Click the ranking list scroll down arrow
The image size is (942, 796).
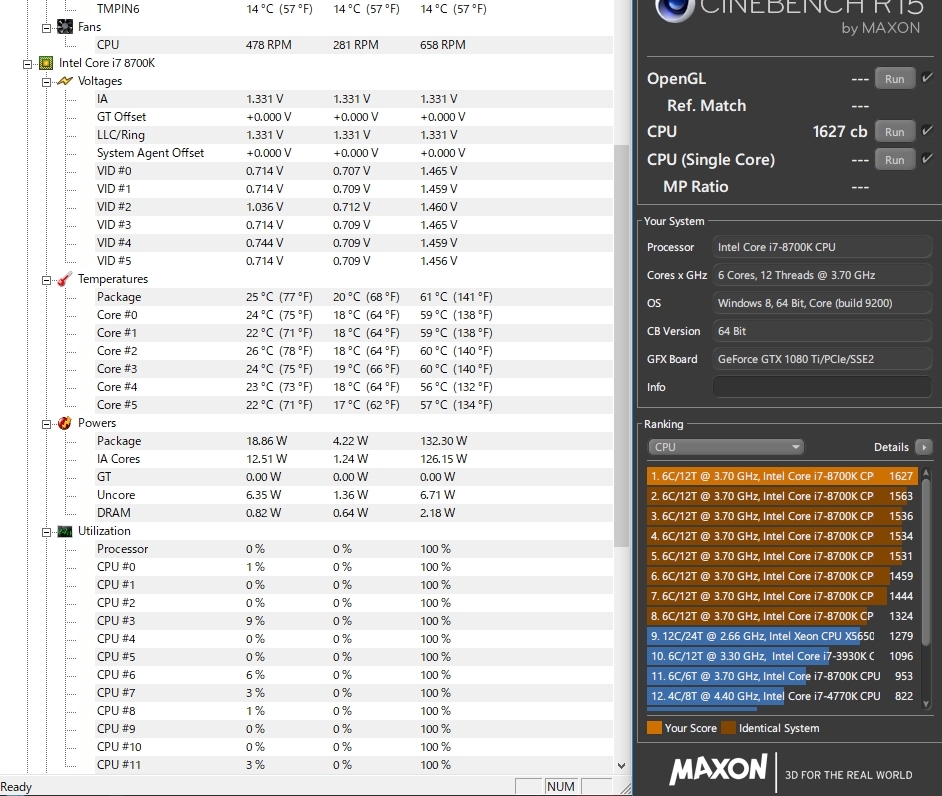(x=926, y=704)
